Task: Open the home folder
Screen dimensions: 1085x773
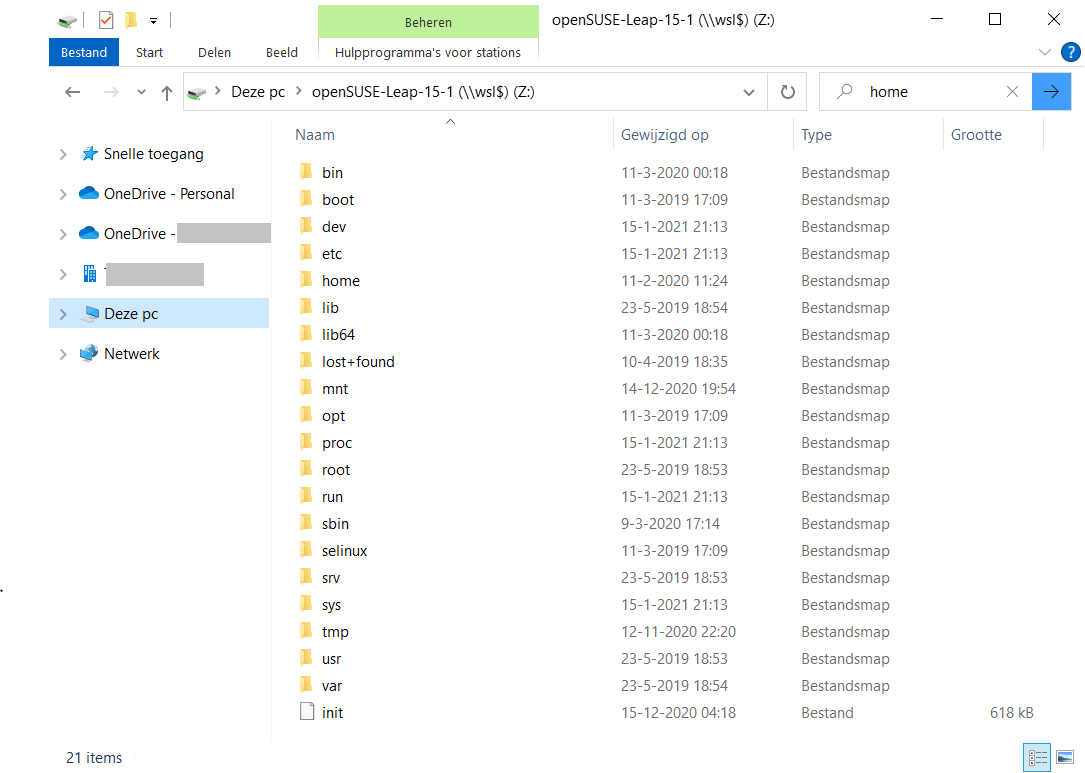Action: pos(339,280)
